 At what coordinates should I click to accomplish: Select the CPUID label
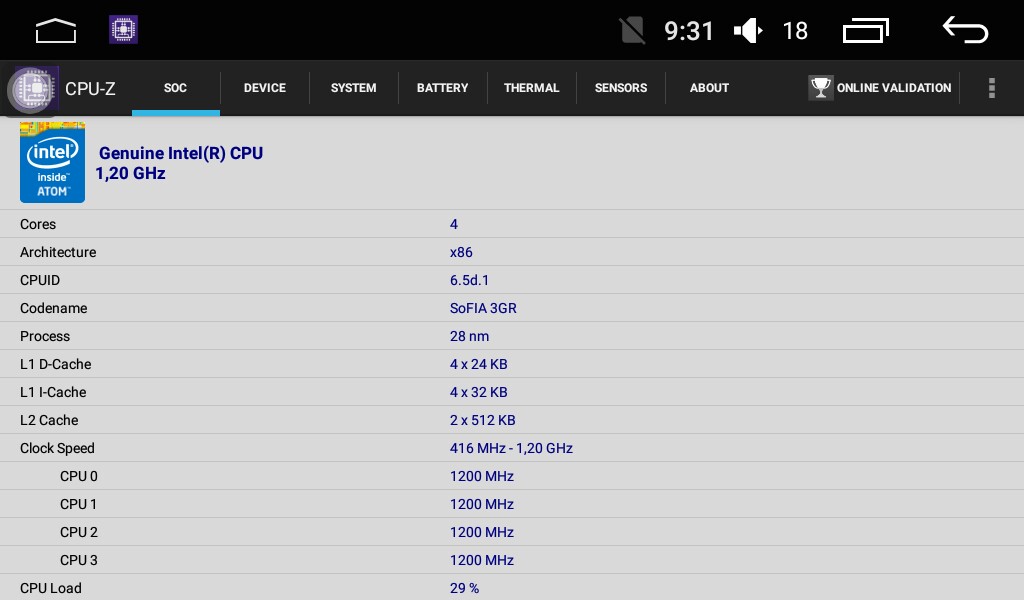tap(40, 280)
